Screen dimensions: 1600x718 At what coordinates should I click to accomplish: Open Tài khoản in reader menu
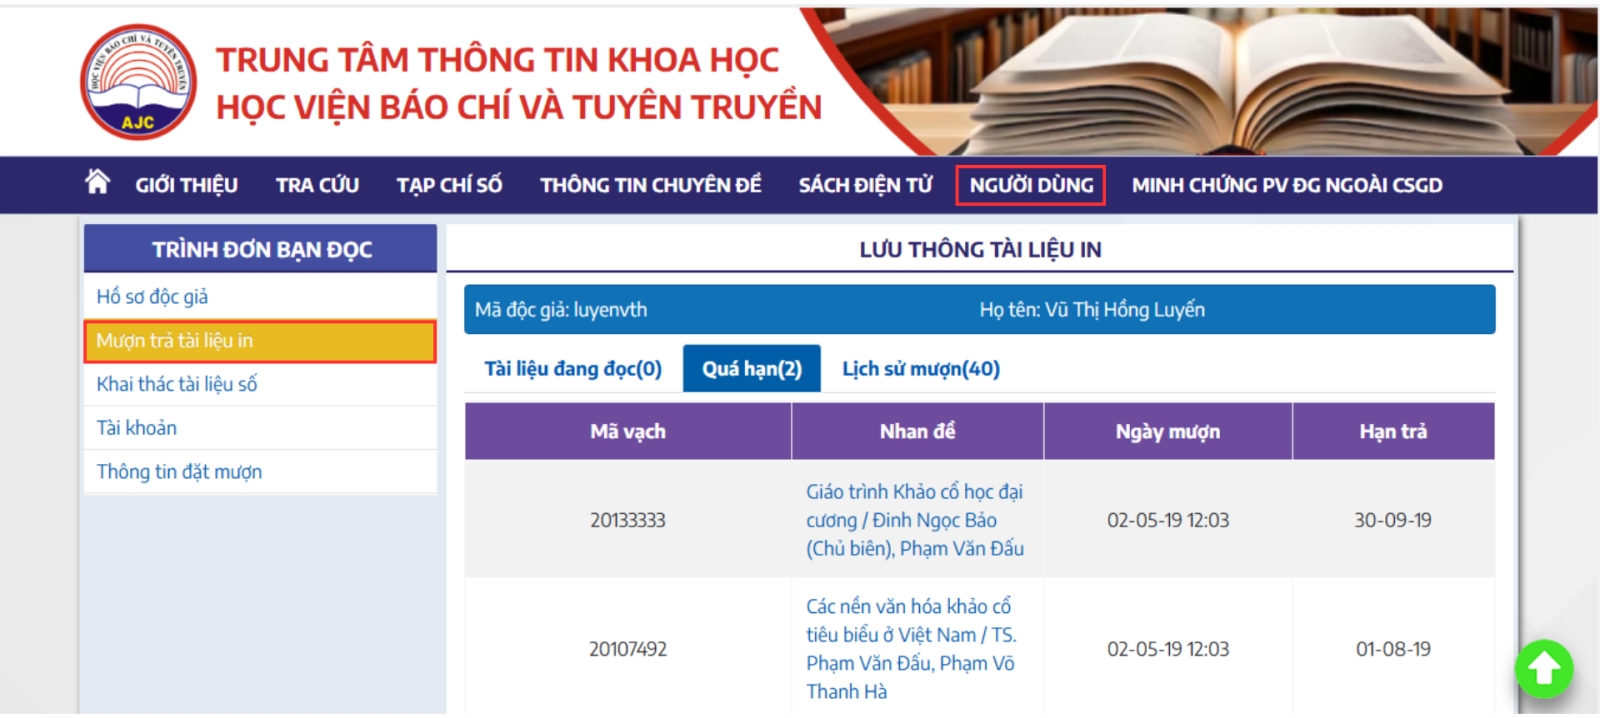point(260,428)
